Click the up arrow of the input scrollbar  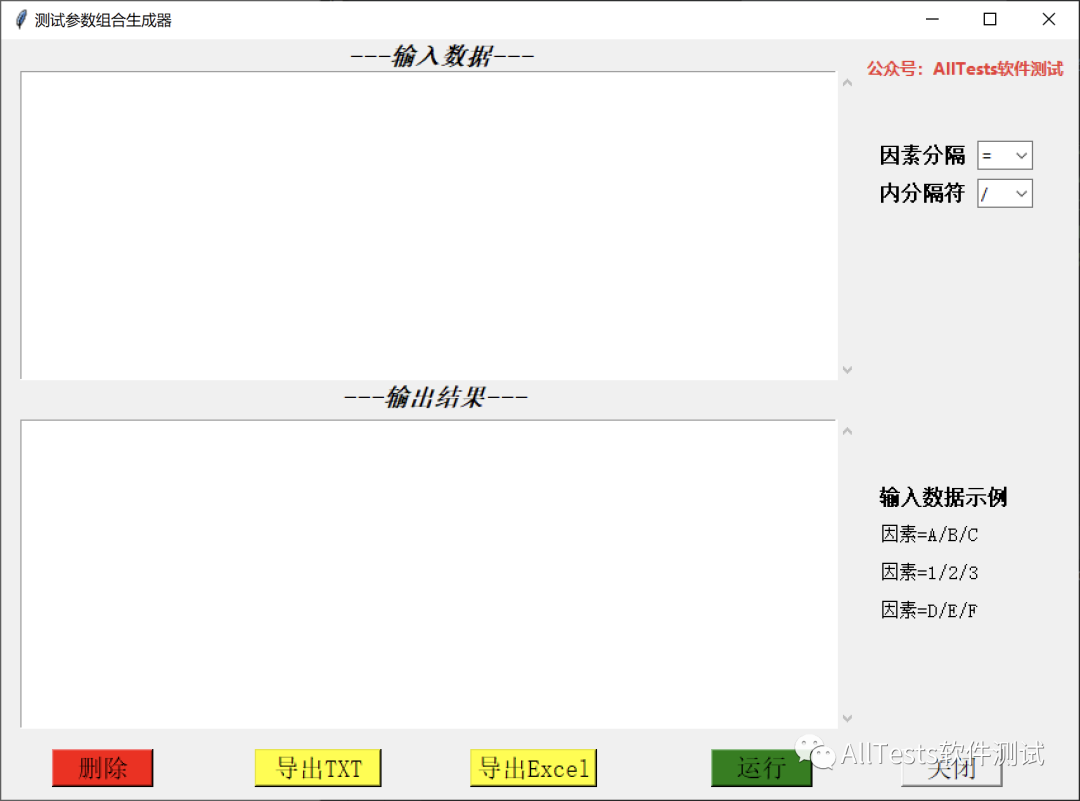click(x=847, y=83)
